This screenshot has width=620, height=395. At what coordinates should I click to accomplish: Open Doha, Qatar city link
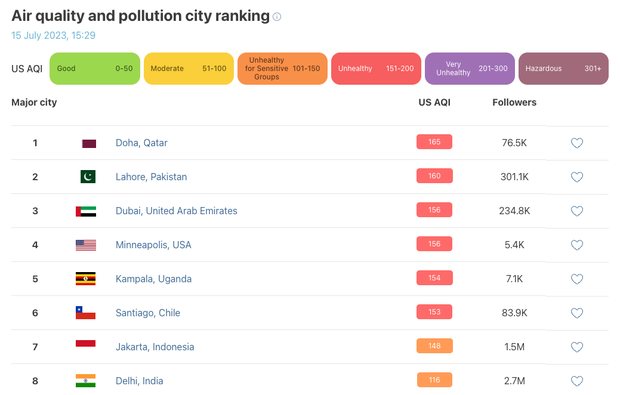(x=141, y=143)
